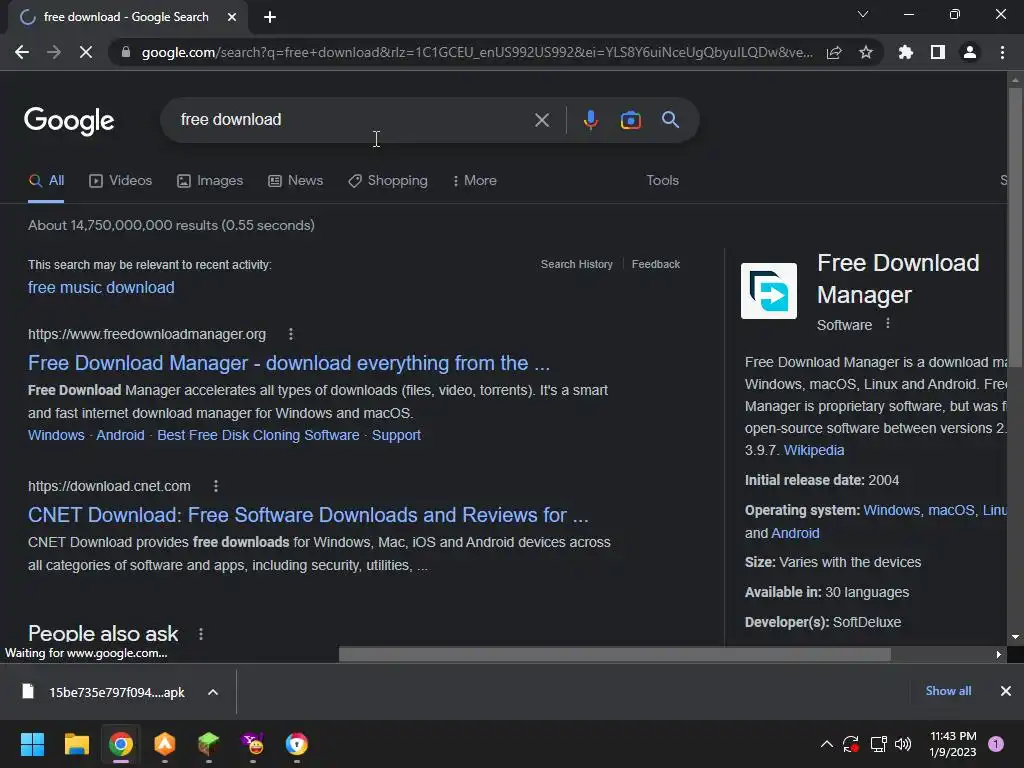1024x768 pixels.
Task: Open options for freedownloadmanager.org result
Action: click(291, 334)
